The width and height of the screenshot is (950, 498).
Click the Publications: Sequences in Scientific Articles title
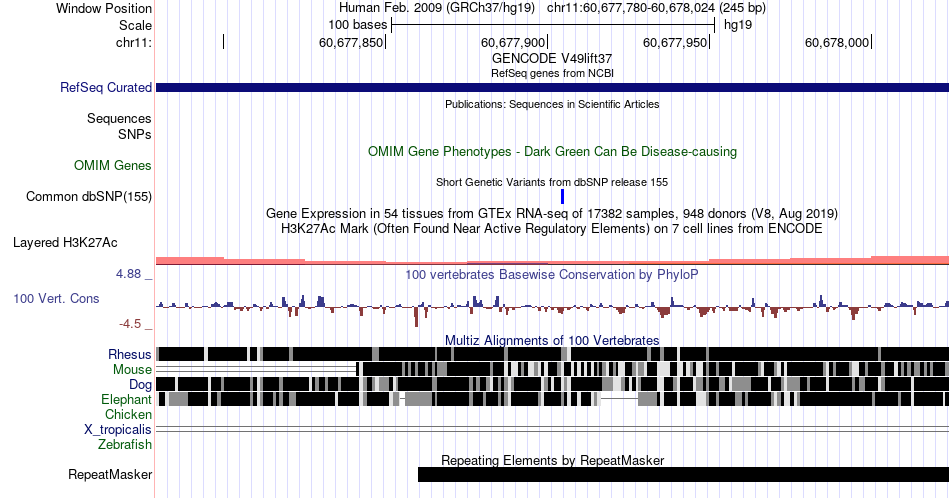point(552,104)
